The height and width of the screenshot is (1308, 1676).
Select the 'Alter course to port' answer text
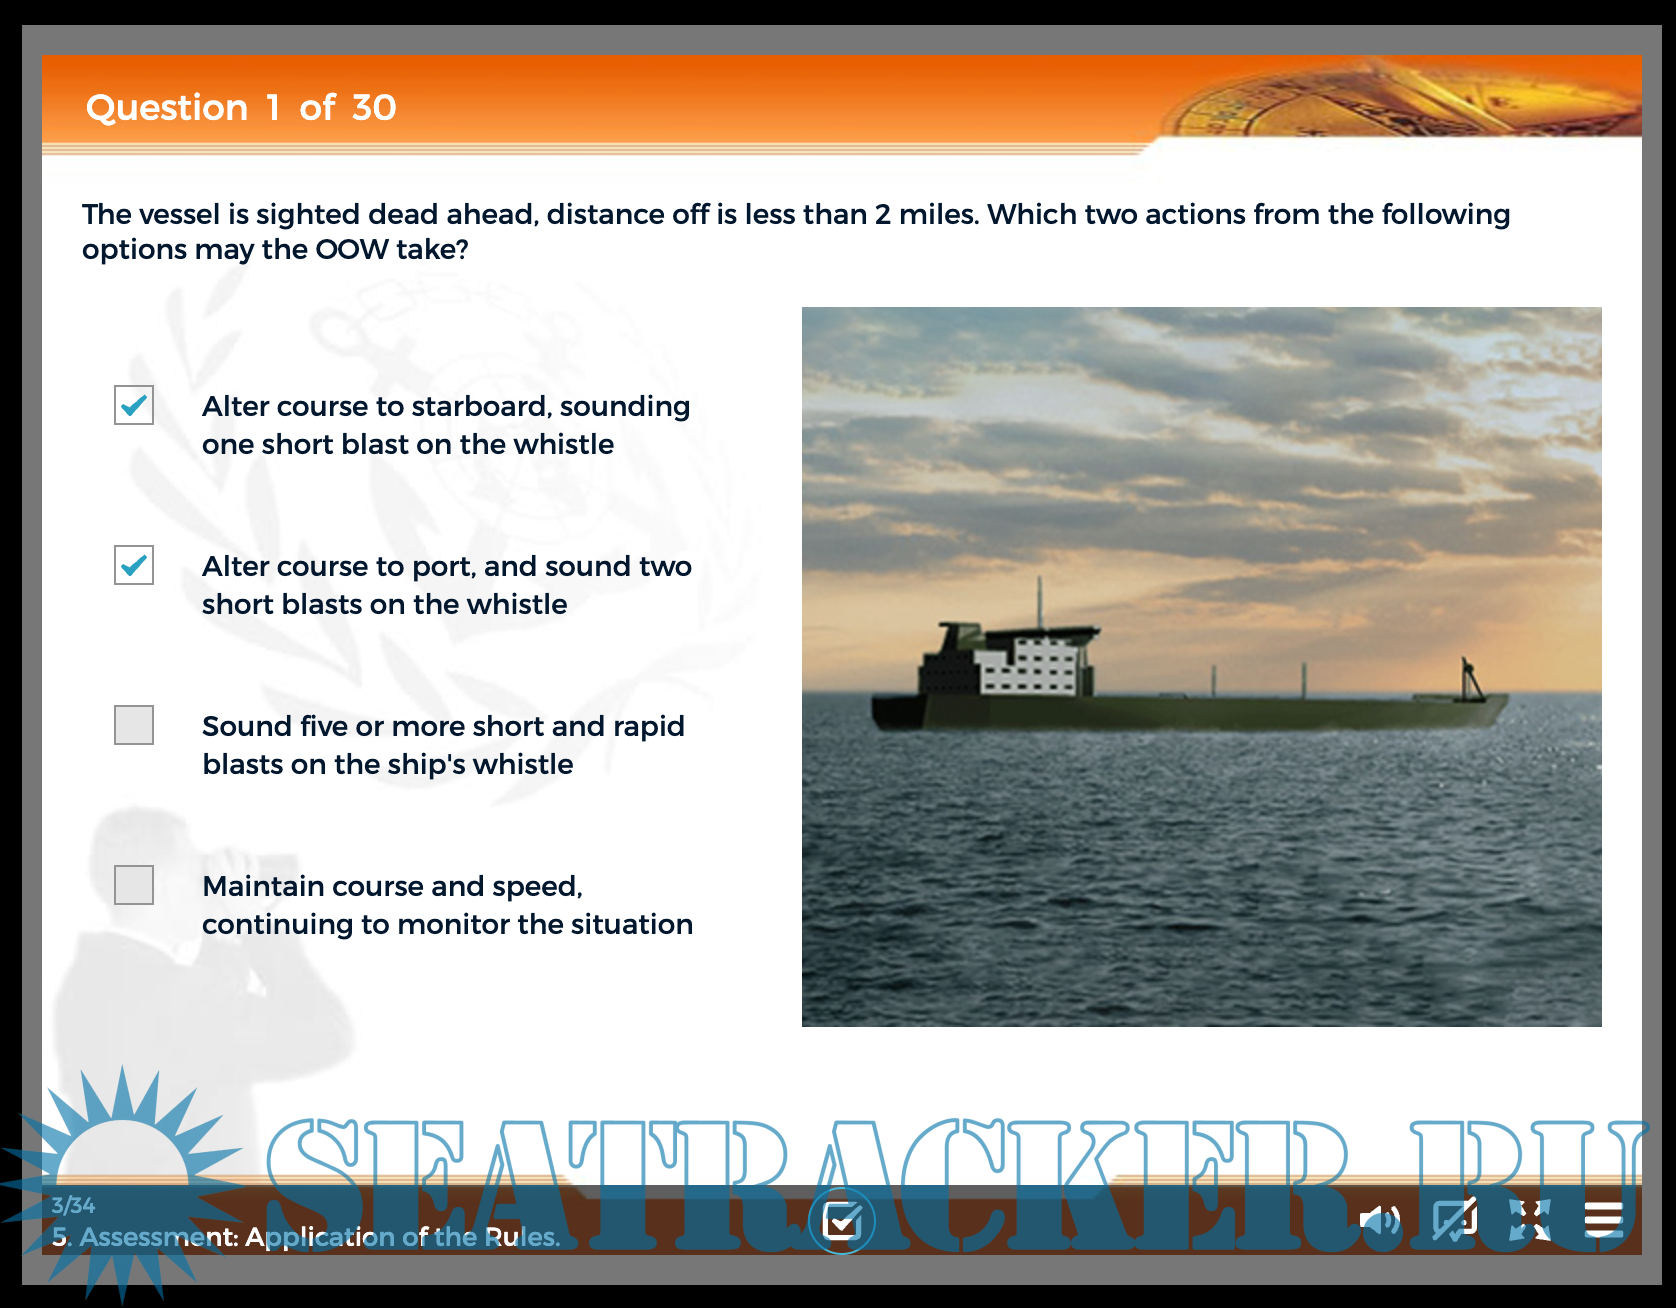pos(446,585)
